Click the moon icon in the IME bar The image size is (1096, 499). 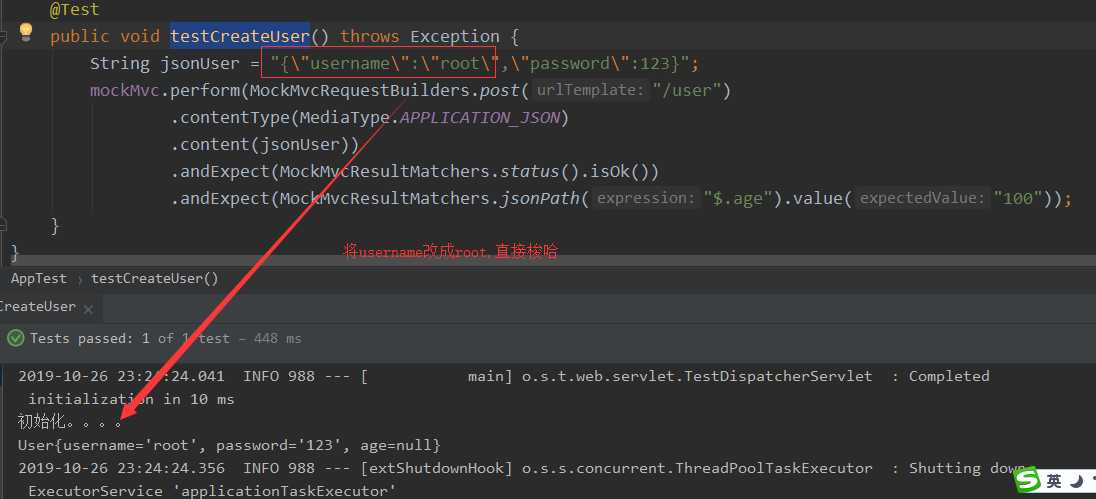pos(1077,482)
